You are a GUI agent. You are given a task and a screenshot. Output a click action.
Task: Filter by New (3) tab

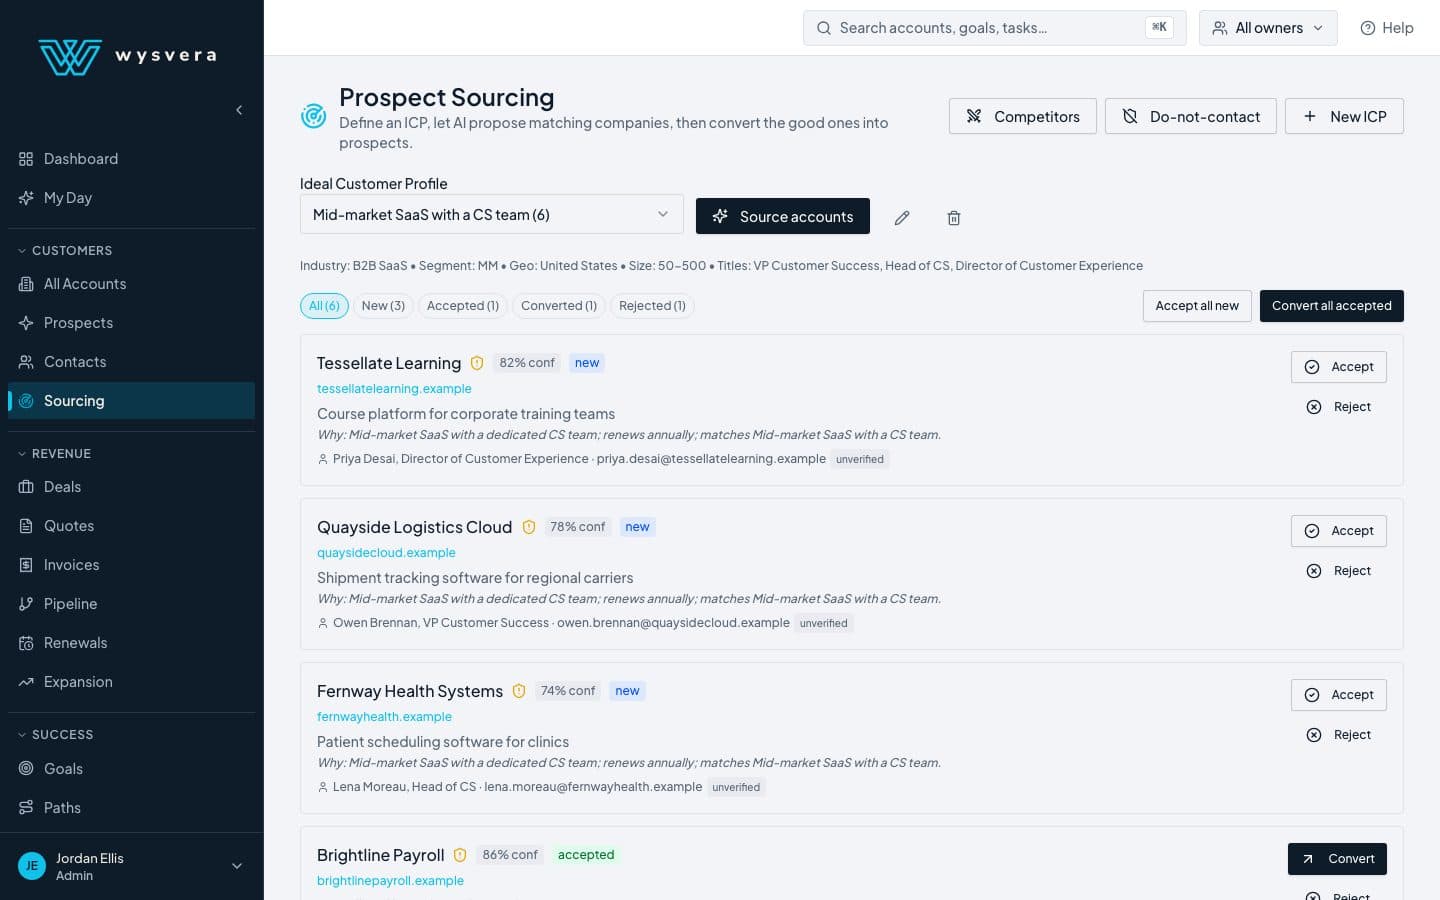pos(383,306)
